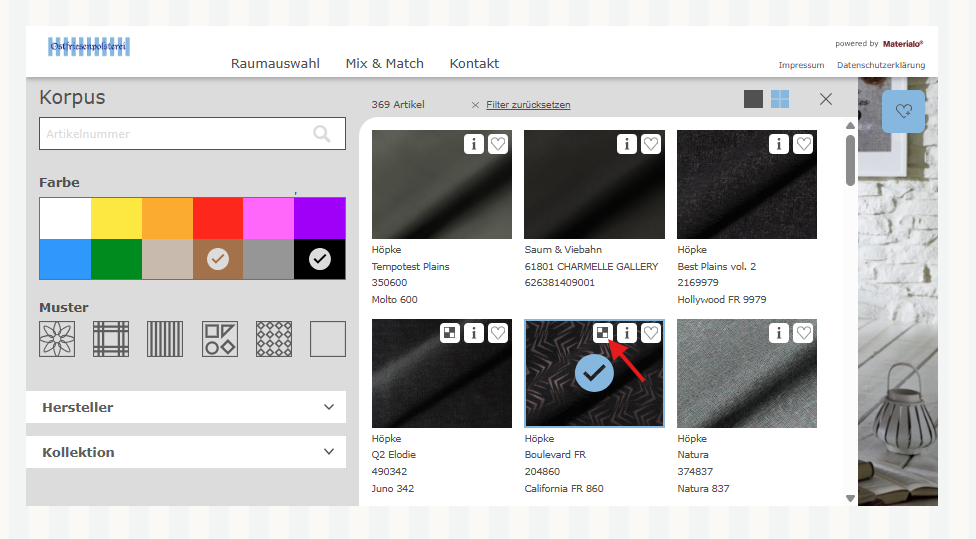The image size is (976, 539).
Task: Click the search magnifier icon
Action: coord(322,133)
